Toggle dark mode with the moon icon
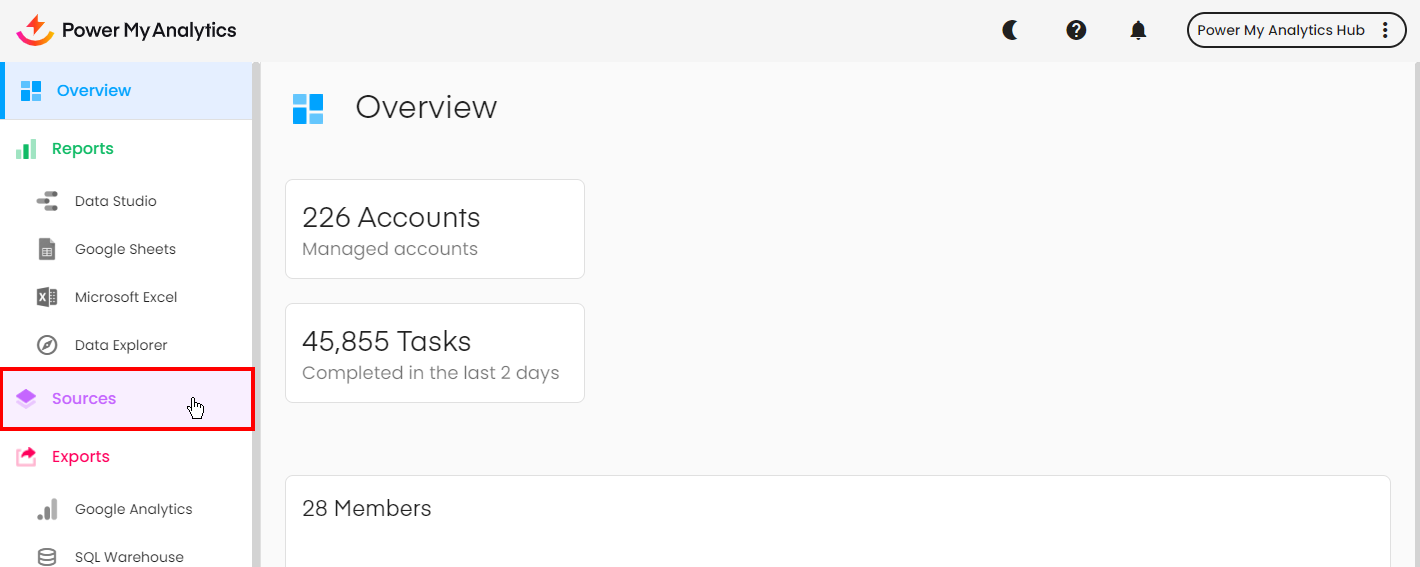 (1010, 30)
